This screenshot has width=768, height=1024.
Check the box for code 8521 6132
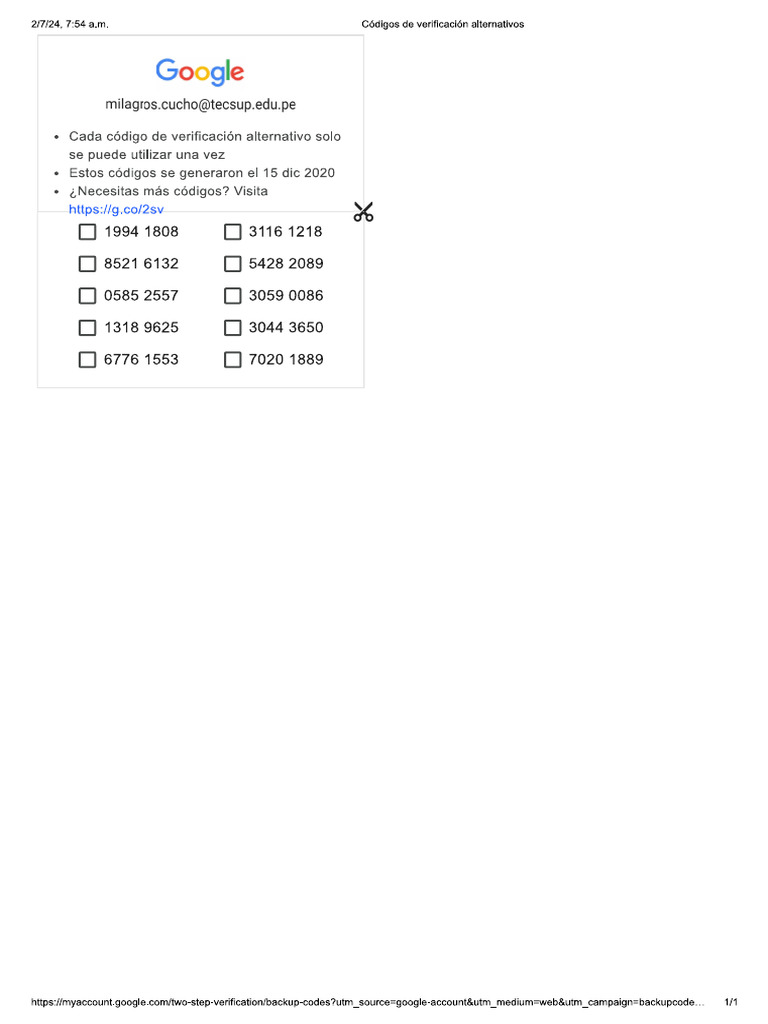tap(88, 264)
